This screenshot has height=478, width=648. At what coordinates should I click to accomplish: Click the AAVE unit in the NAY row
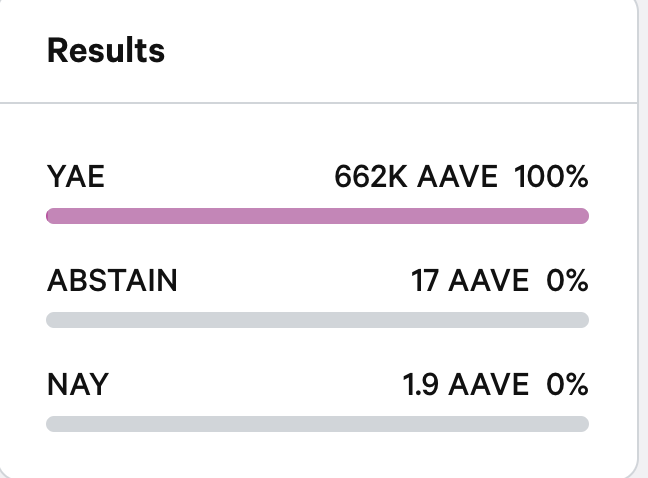click(489, 385)
